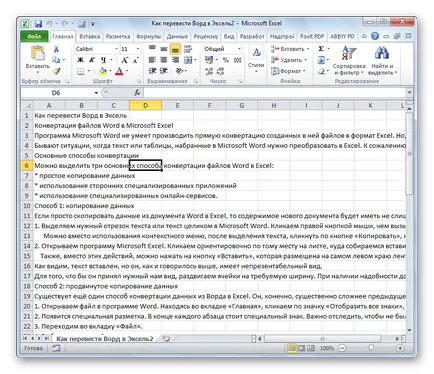Insert a new worksheet tab
The width and height of the screenshot is (434, 374).
pyautogui.click(x=166, y=339)
